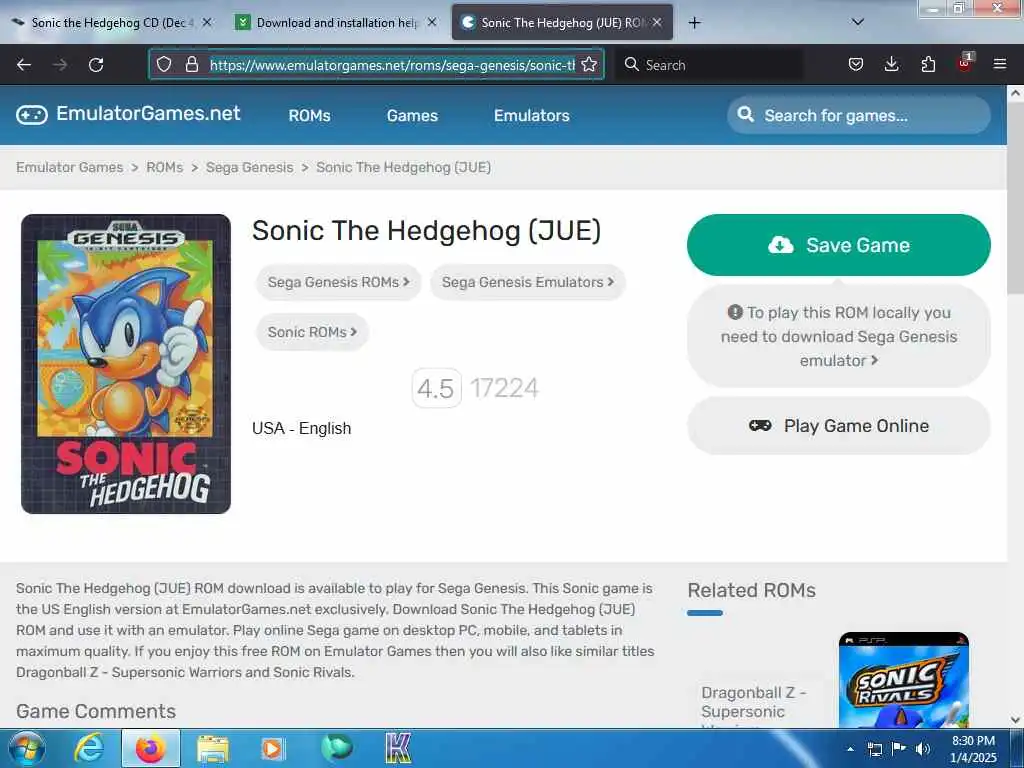This screenshot has height=768, width=1024.
Task: Close the Sonic The Hedgehog (JUE) tab
Action: click(x=657, y=22)
